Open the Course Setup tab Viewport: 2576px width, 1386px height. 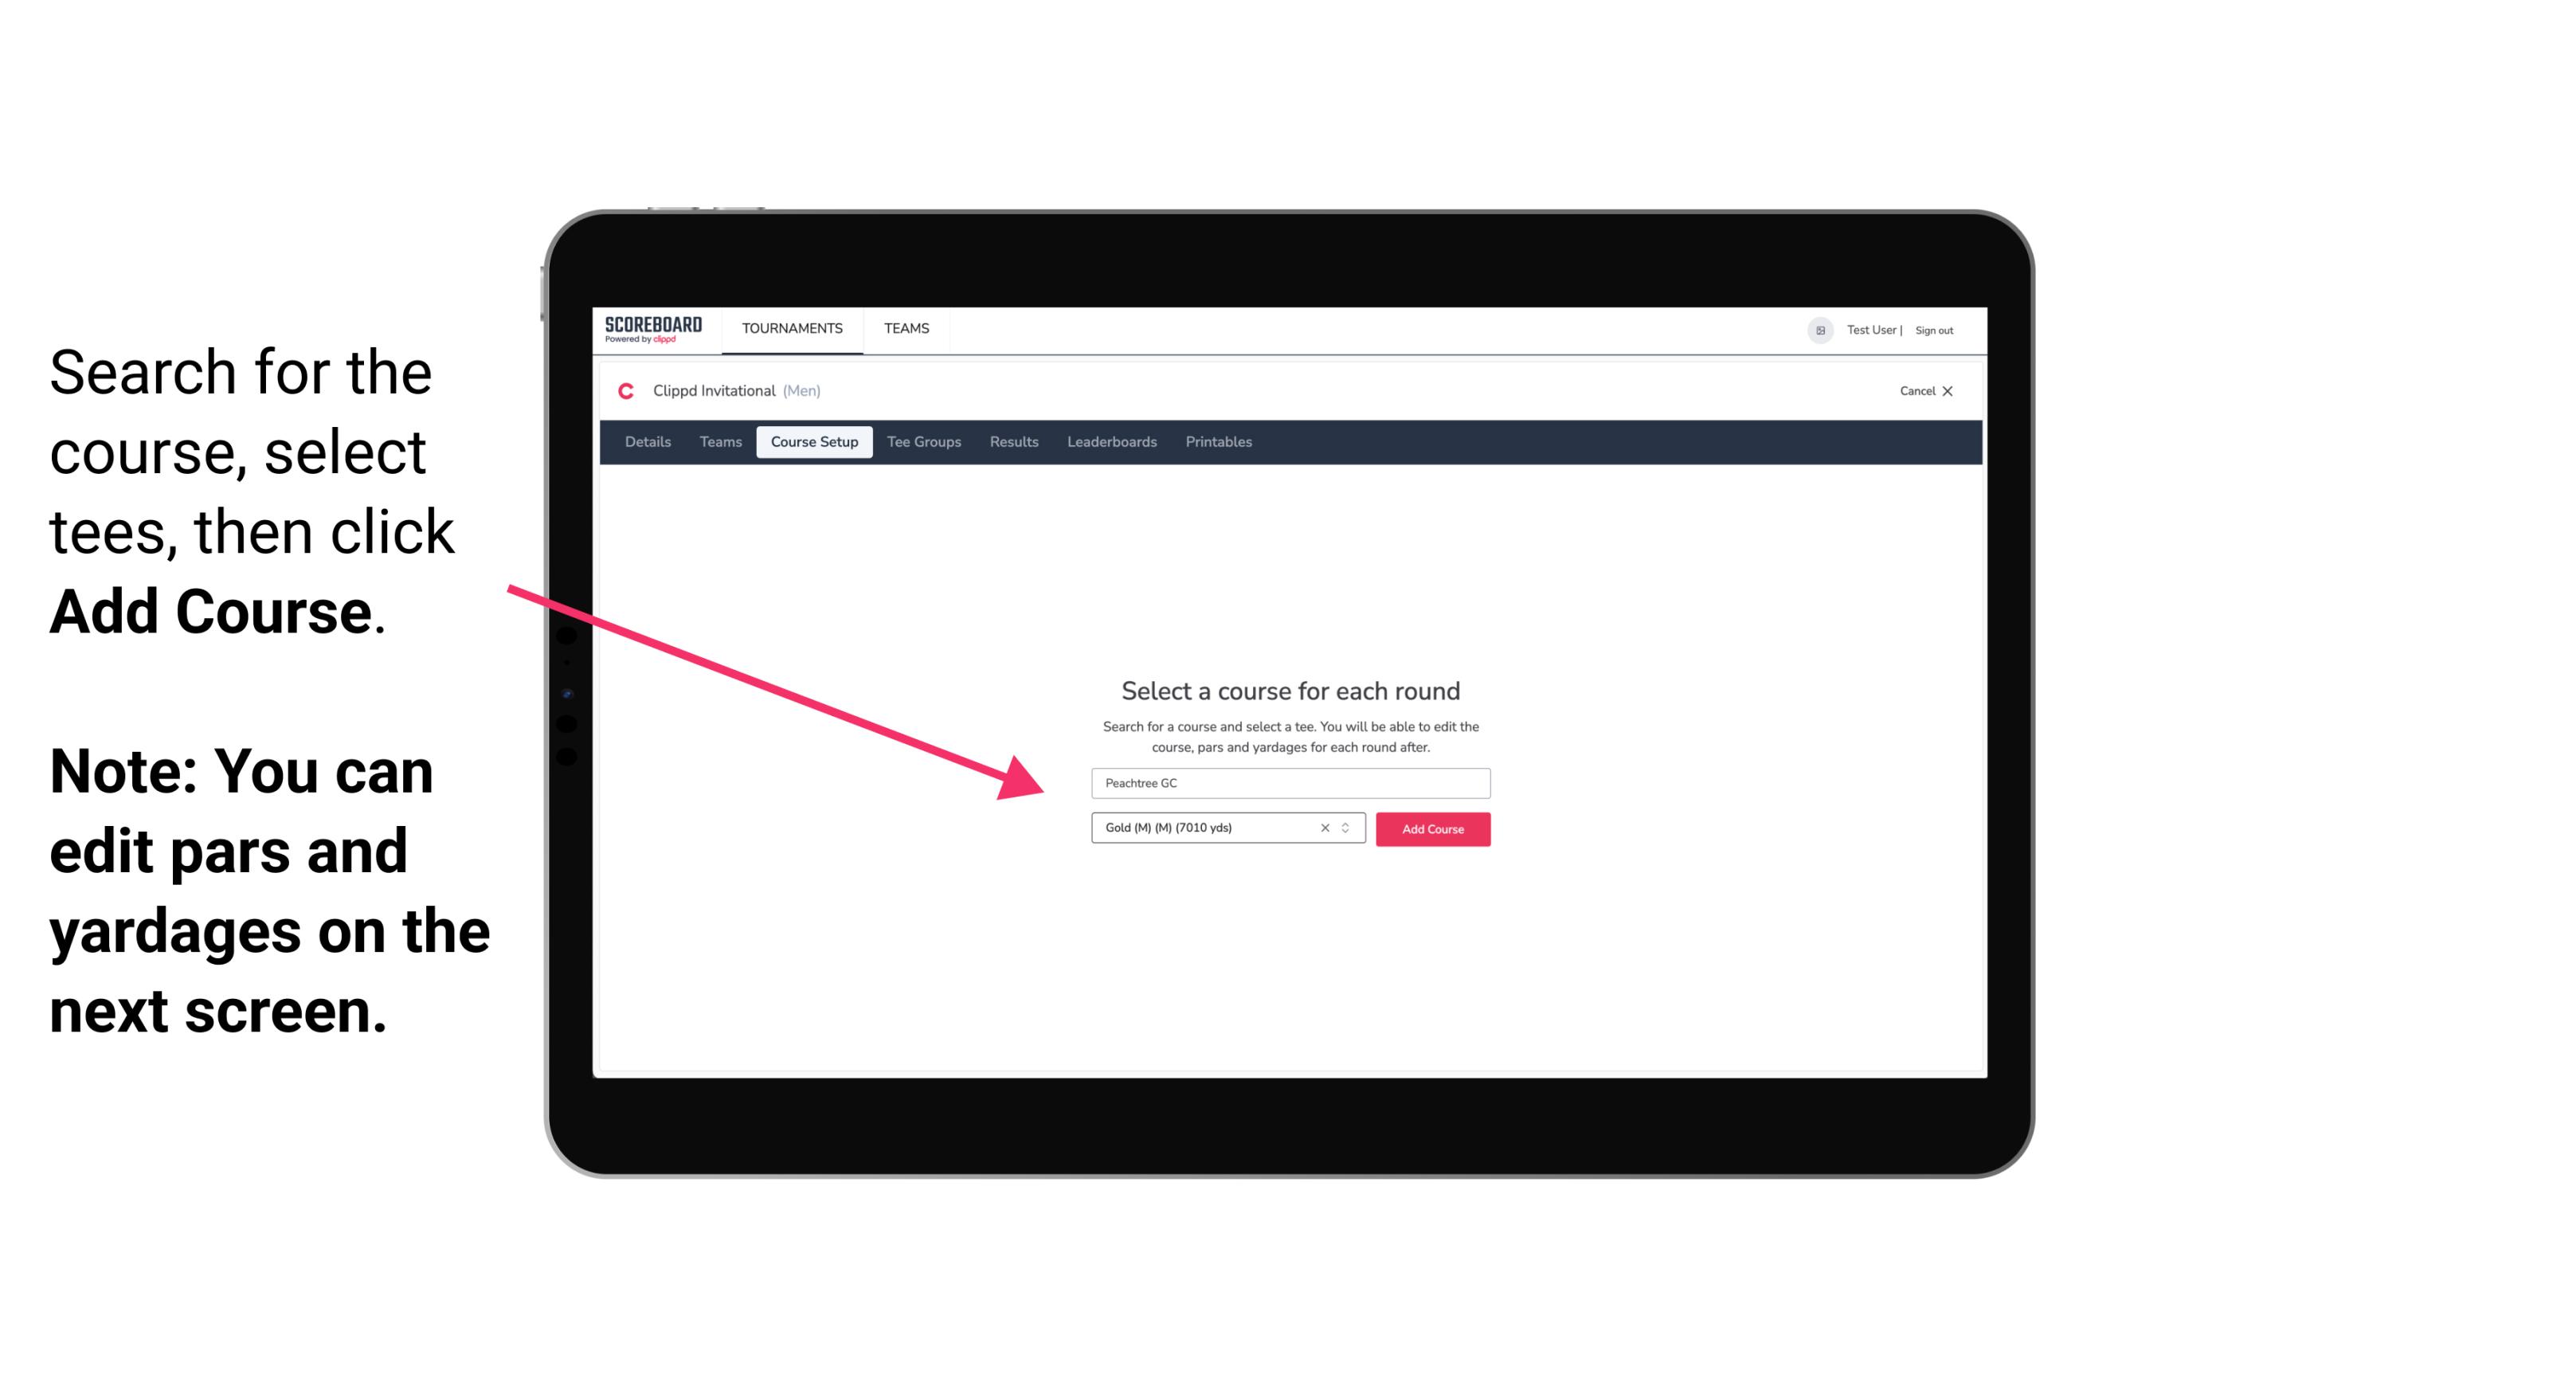tap(816, 442)
